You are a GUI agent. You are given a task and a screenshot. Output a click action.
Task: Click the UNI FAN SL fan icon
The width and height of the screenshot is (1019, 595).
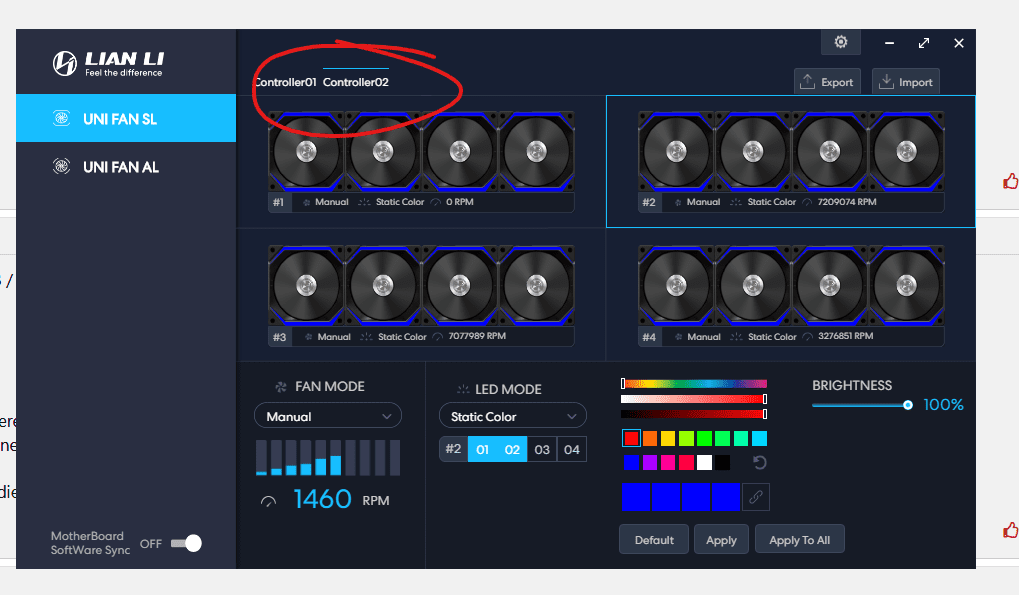click(x=61, y=118)
